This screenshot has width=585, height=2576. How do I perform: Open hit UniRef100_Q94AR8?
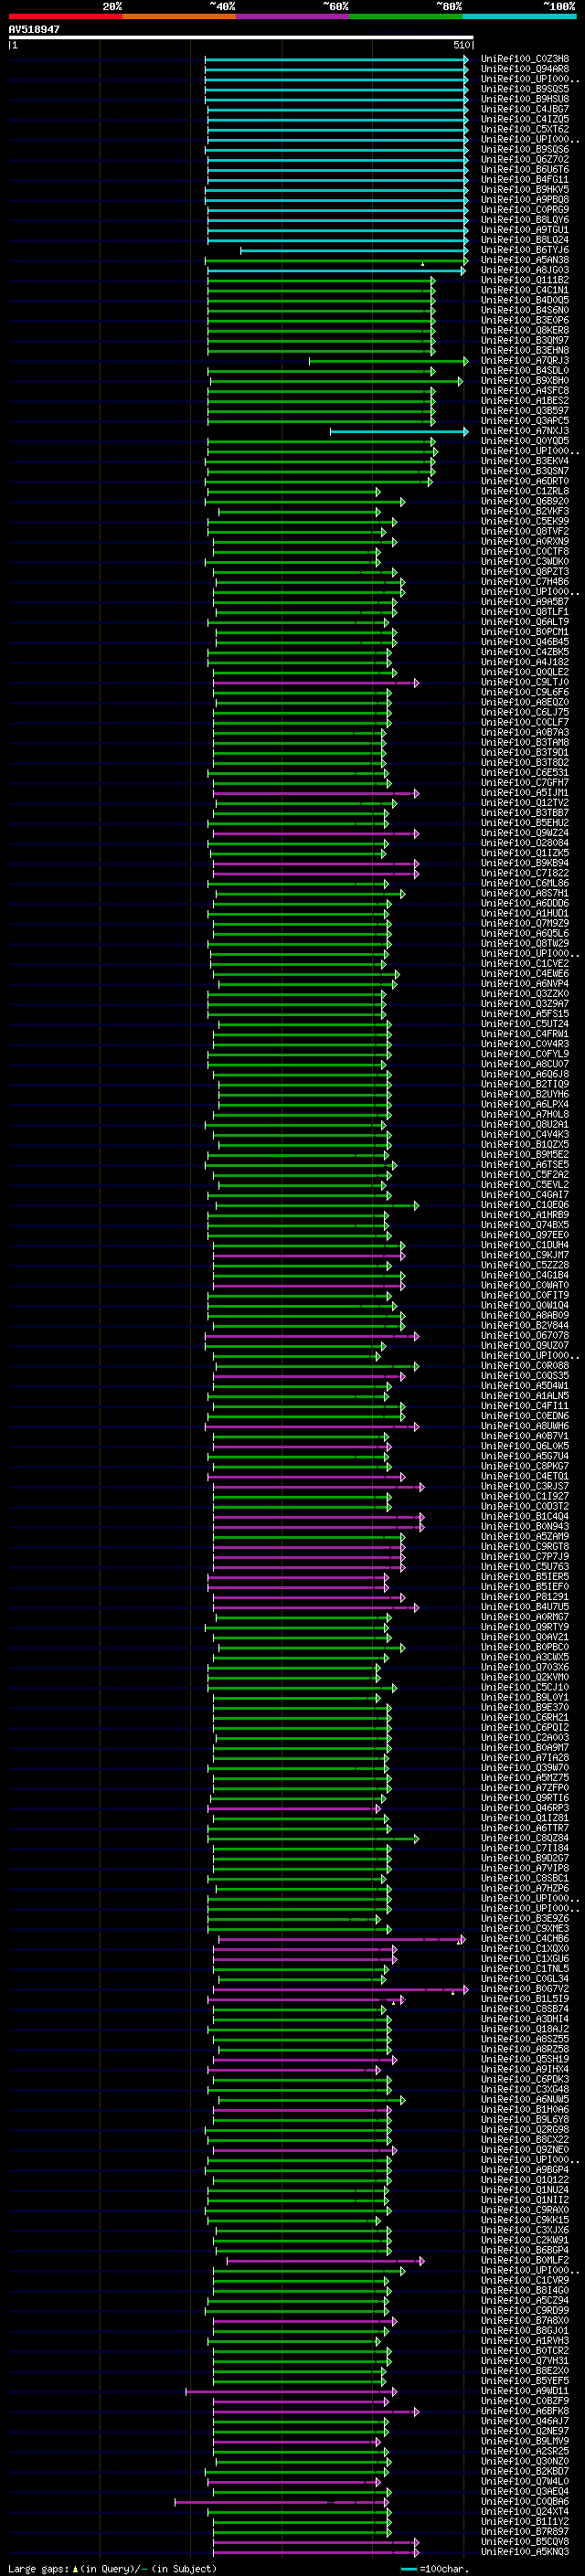tap(525, 69)
